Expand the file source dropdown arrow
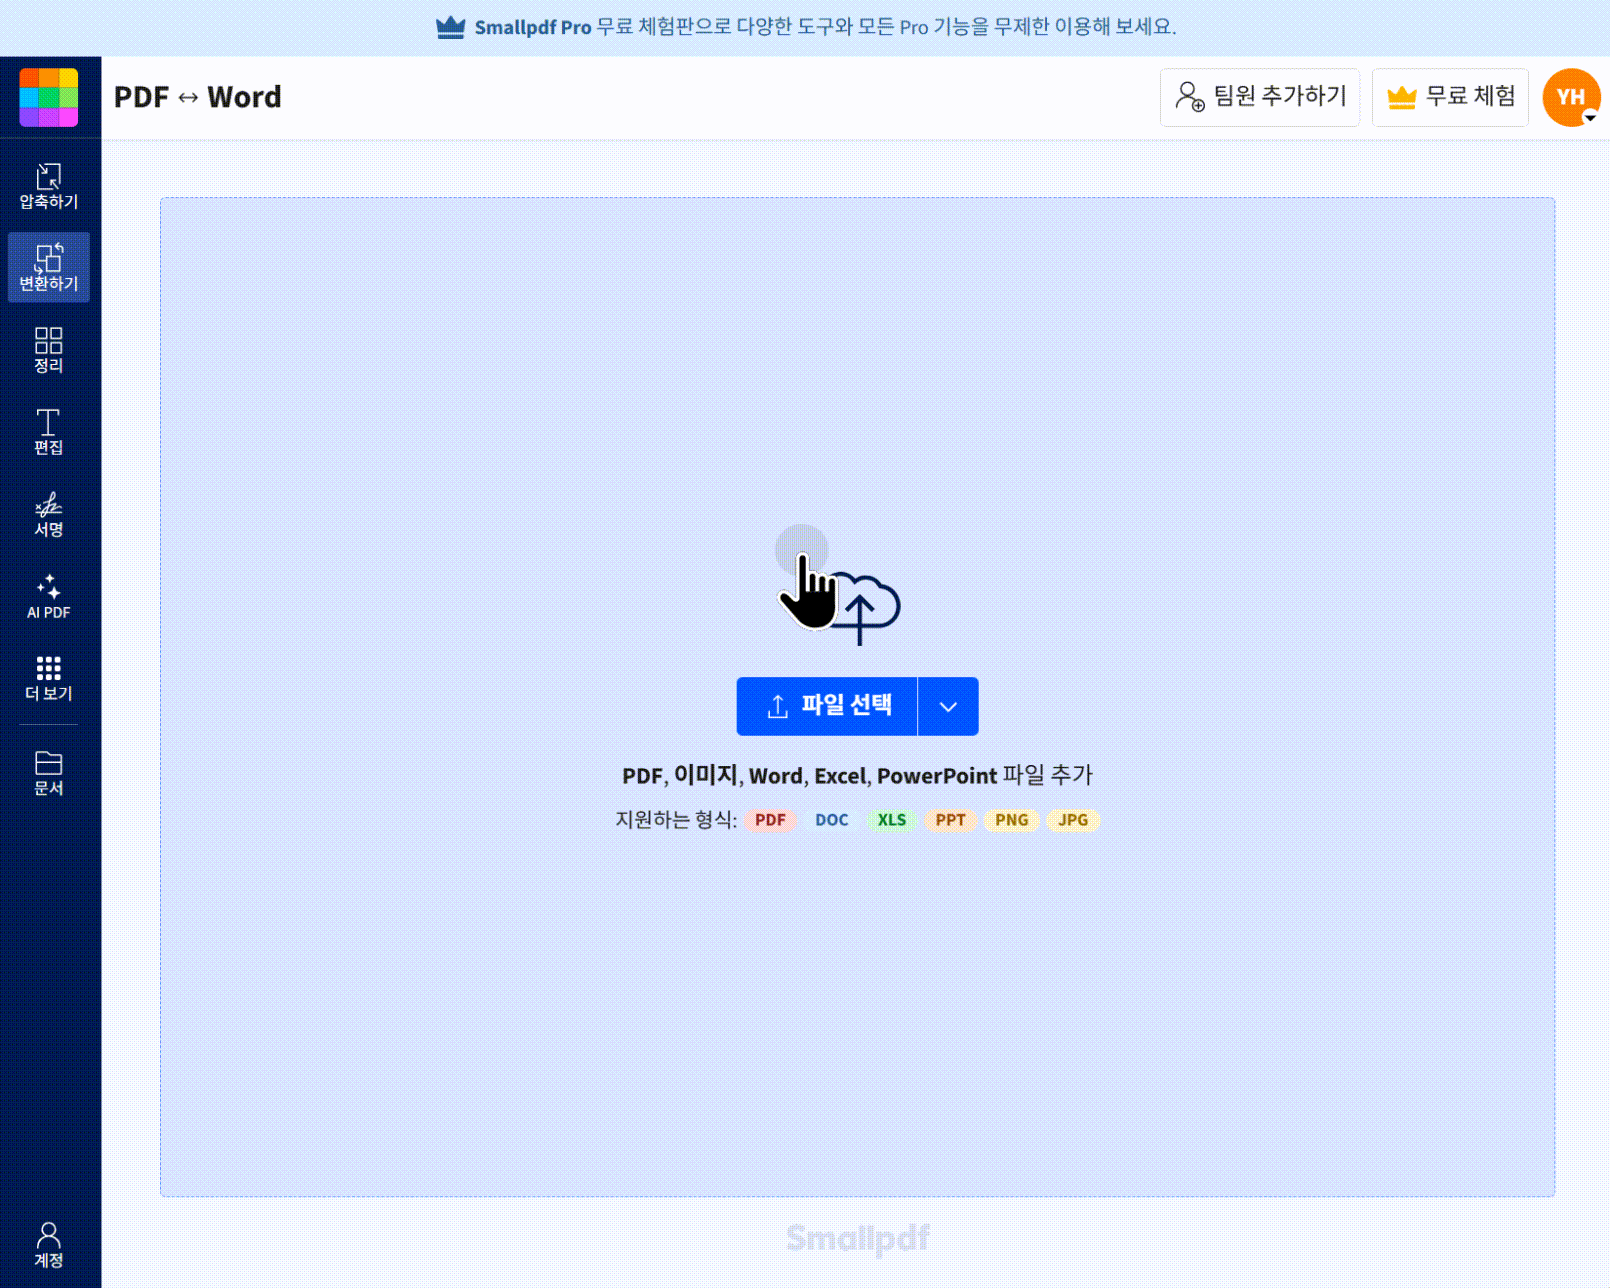This screenshot has width=1610, height=1288. point(948,706)
